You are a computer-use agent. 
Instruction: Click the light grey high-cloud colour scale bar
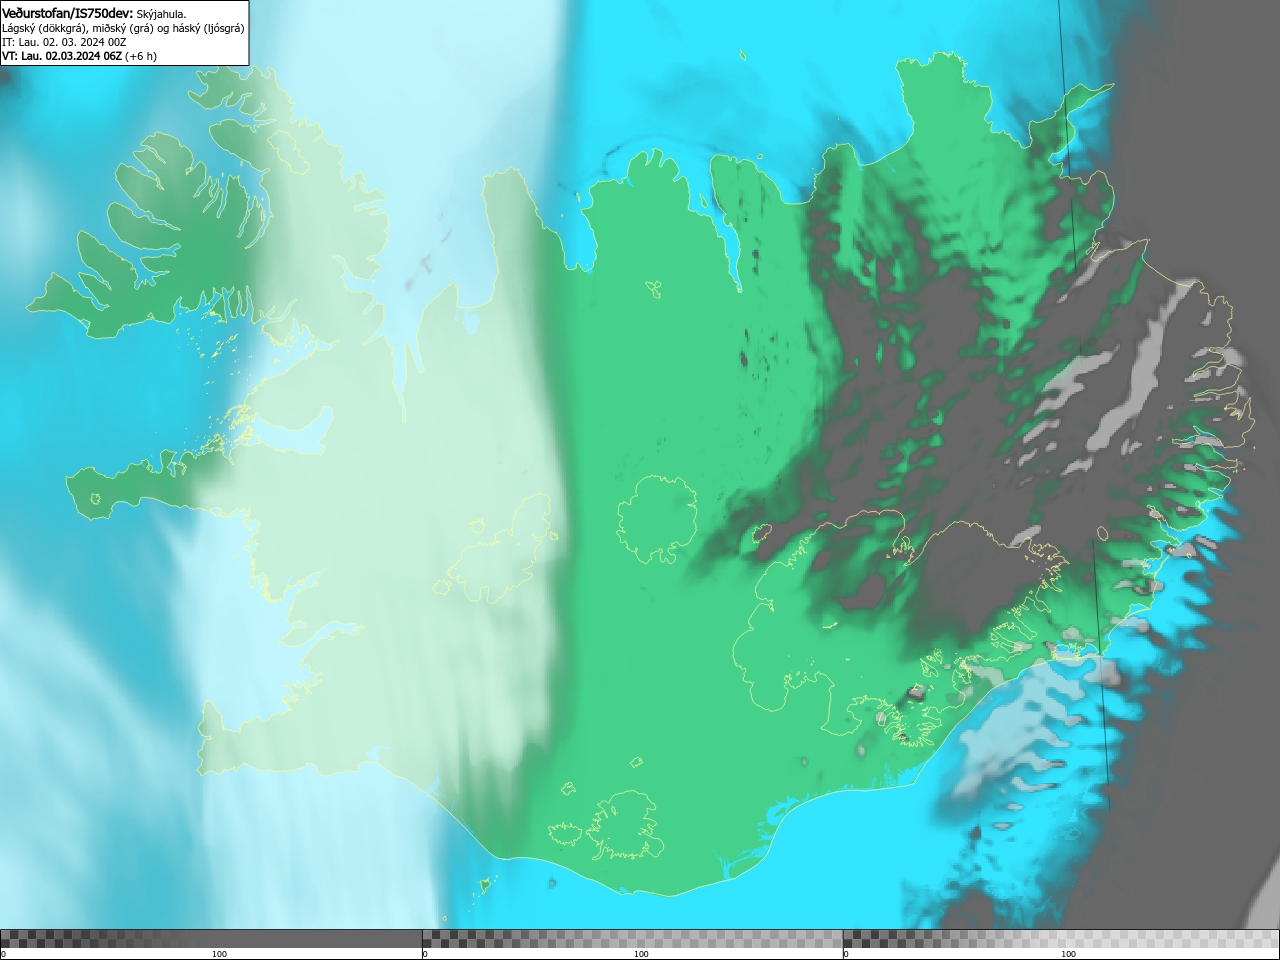coord(1061,938)
